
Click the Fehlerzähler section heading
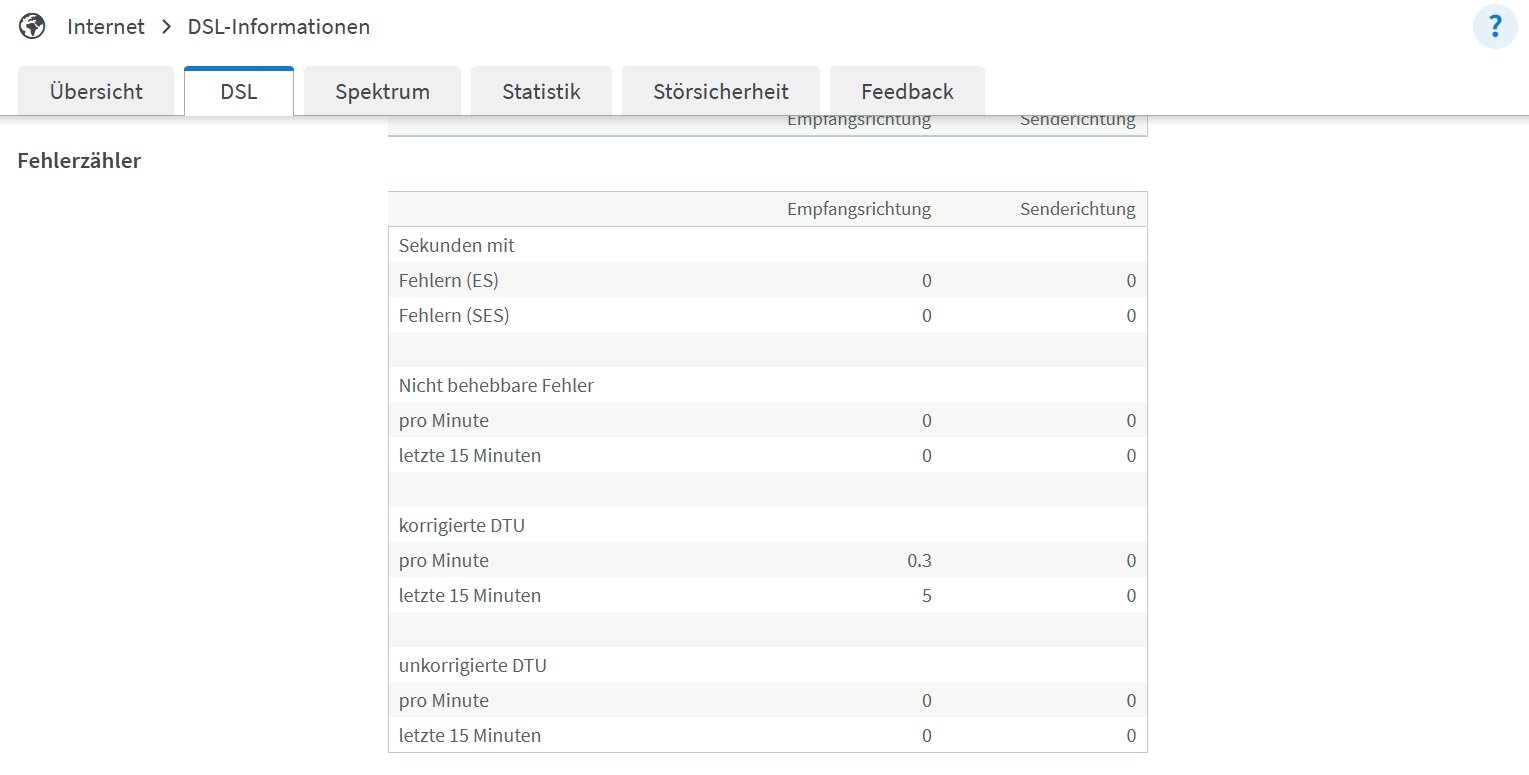pyautogui.click(x=79, y=160)
